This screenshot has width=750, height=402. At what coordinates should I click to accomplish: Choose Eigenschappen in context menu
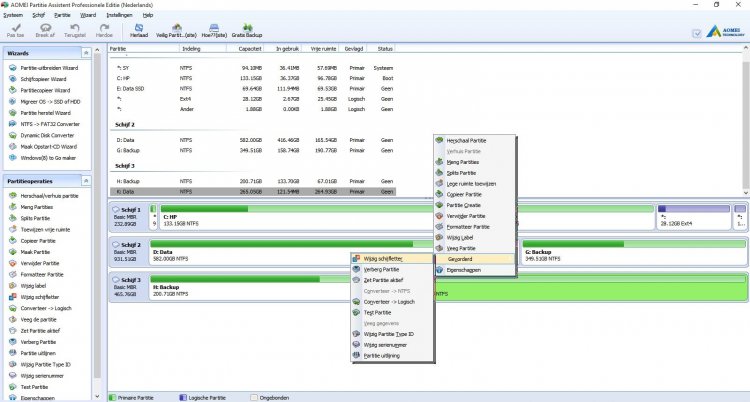475,270
